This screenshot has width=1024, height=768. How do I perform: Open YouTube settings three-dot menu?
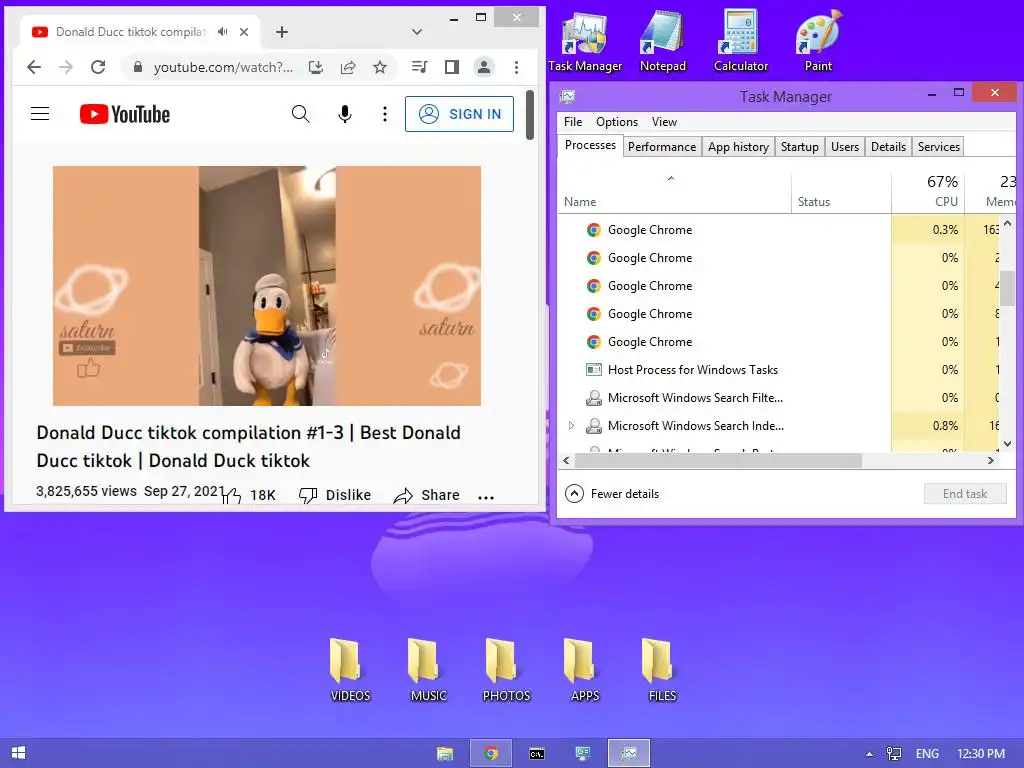(385, 114)
